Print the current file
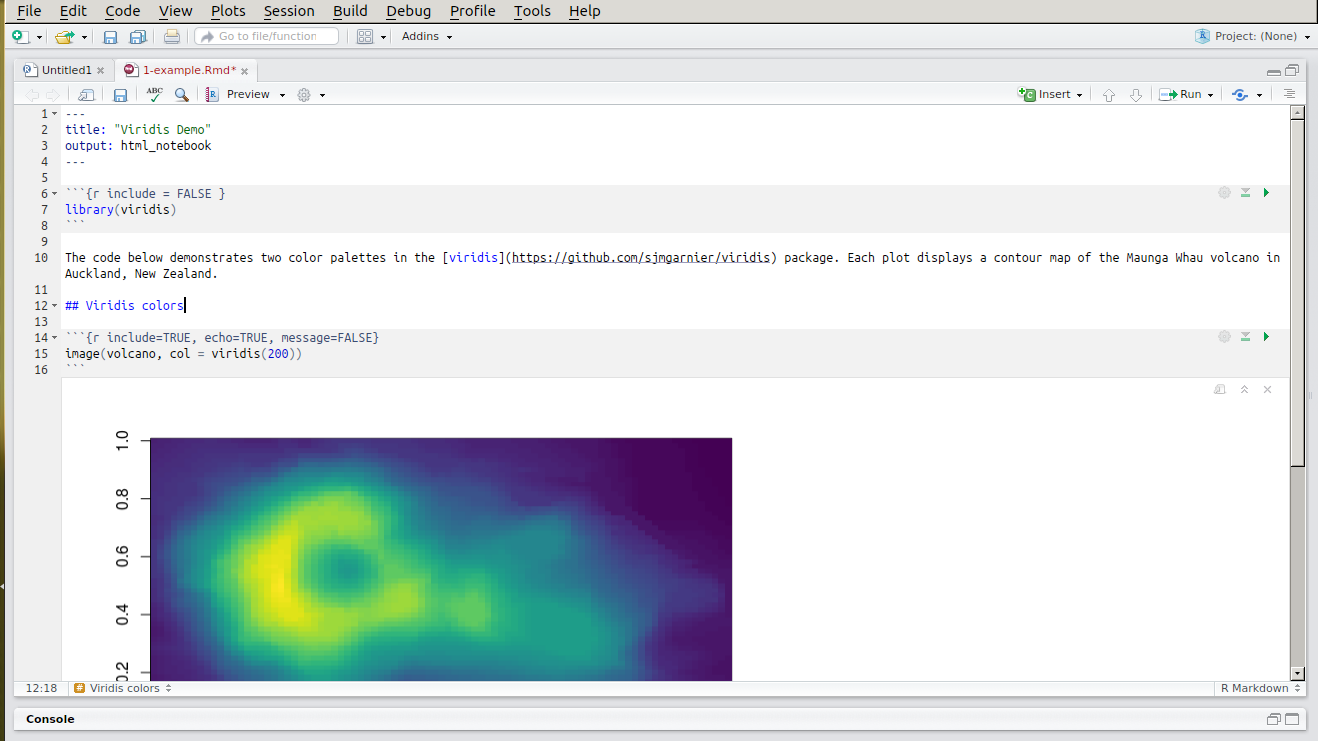 172,37
